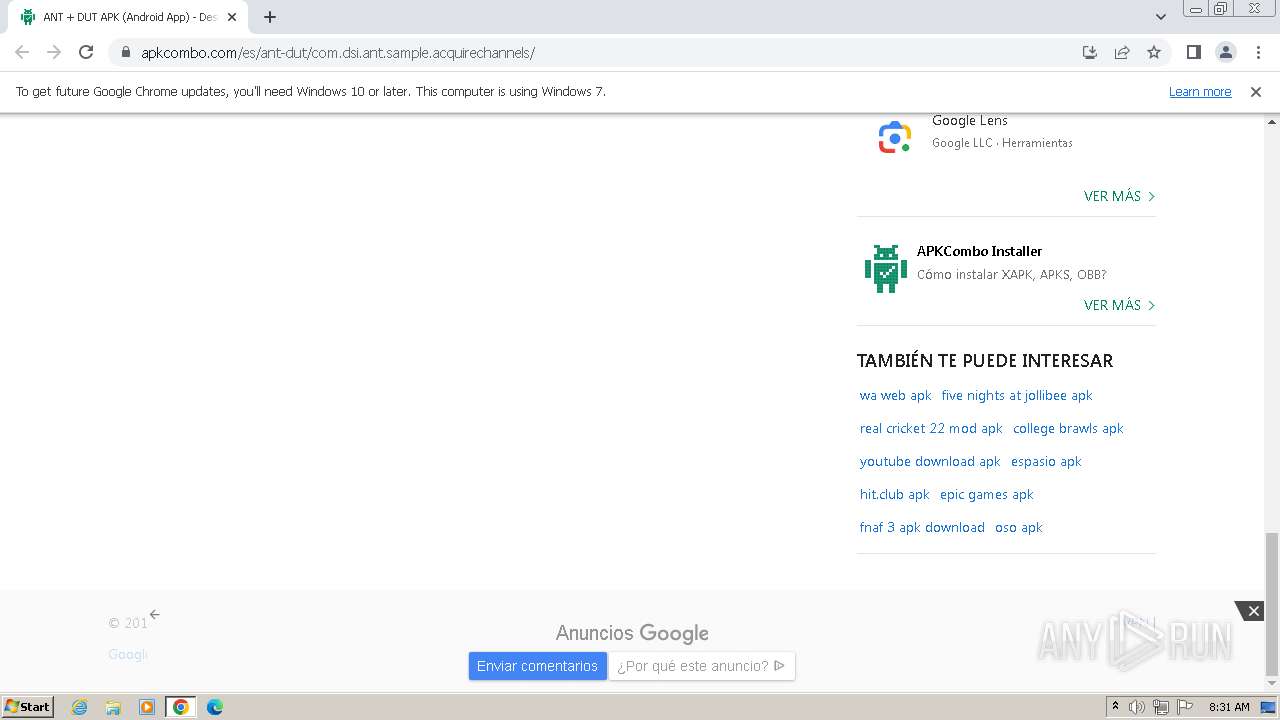Click the address bar URL field
Image resolution: width=1280 pixels, height=720 pixels.
(x=600, y=52)
